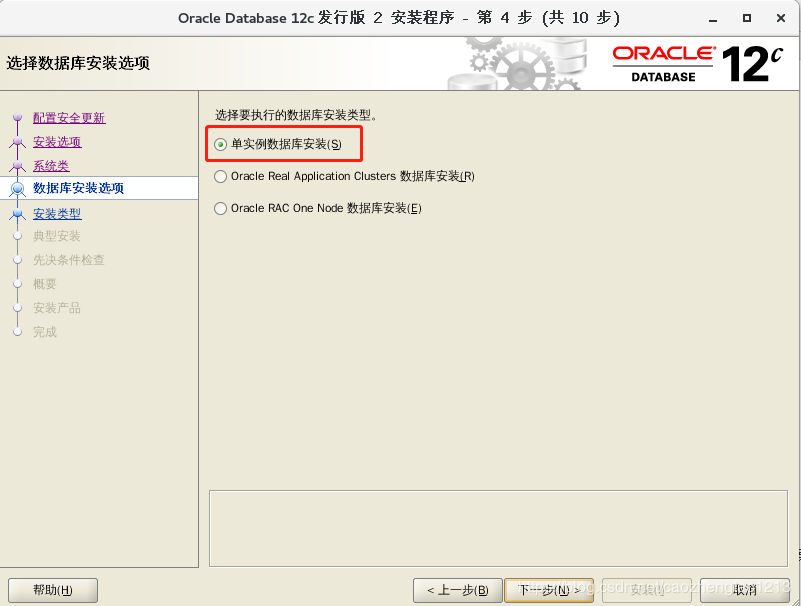Image resolution: width=801 pixels, height=606 pixels.
Task: Go back with 上一步(B) button
Action: click(x=457, y=590)
